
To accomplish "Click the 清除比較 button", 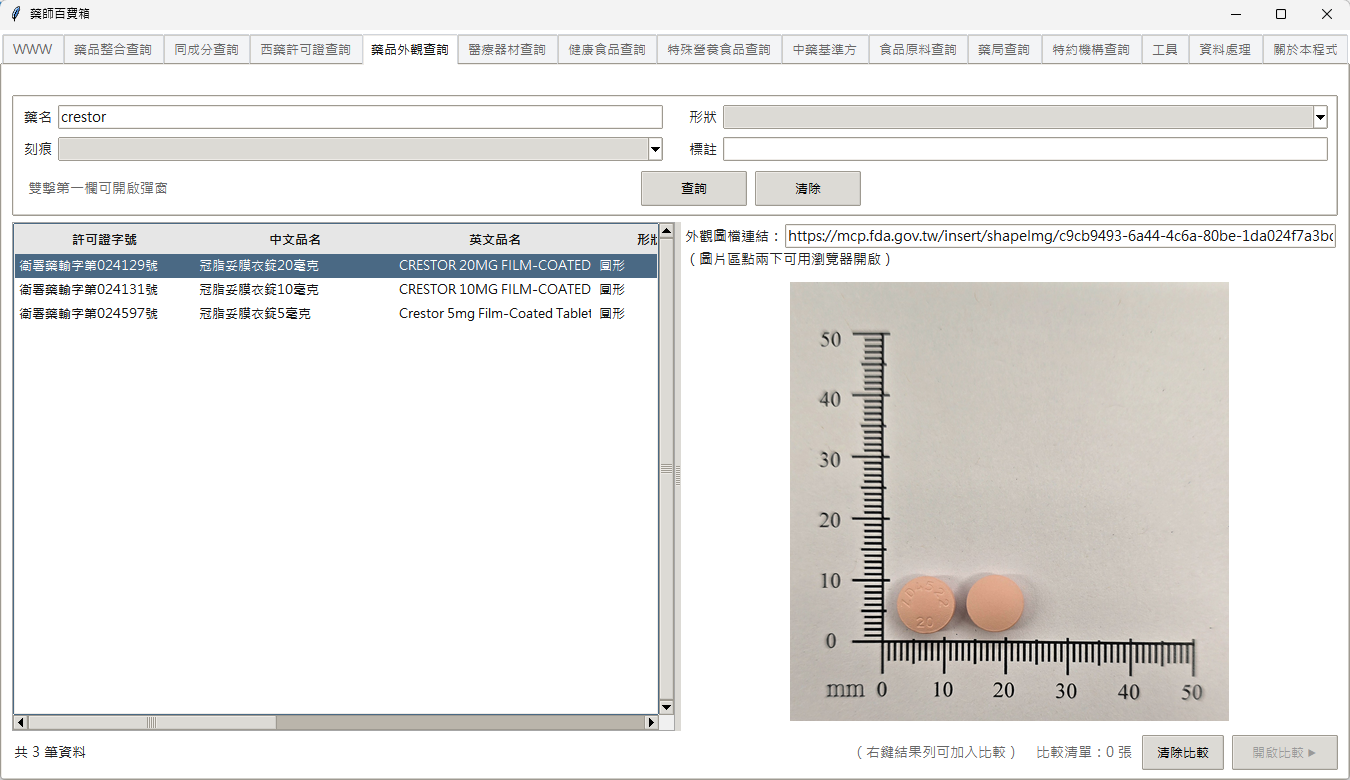I will click(x=1183, y=753).
